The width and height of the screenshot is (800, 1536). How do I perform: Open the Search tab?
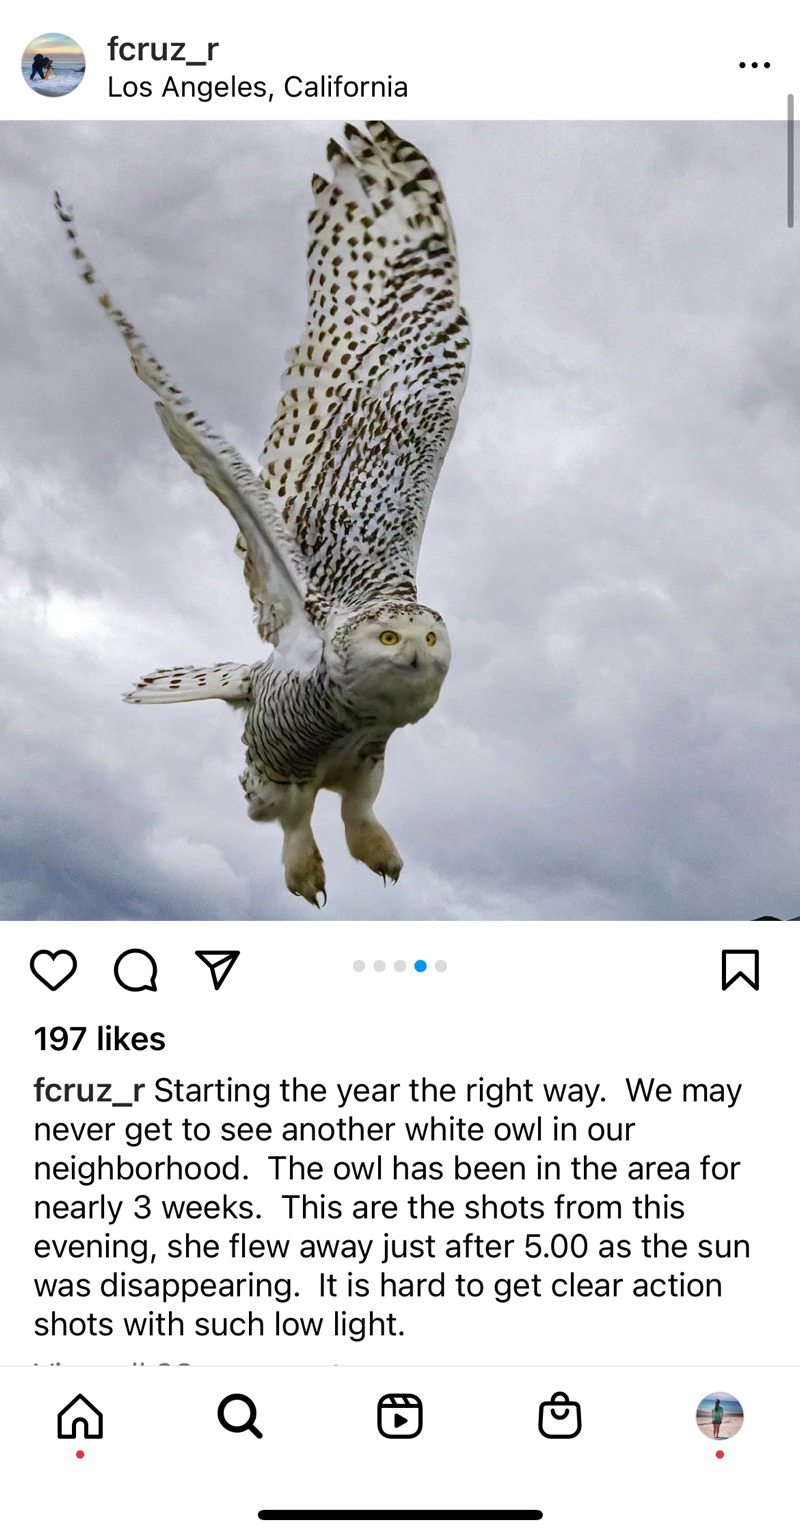[240, 1416]
